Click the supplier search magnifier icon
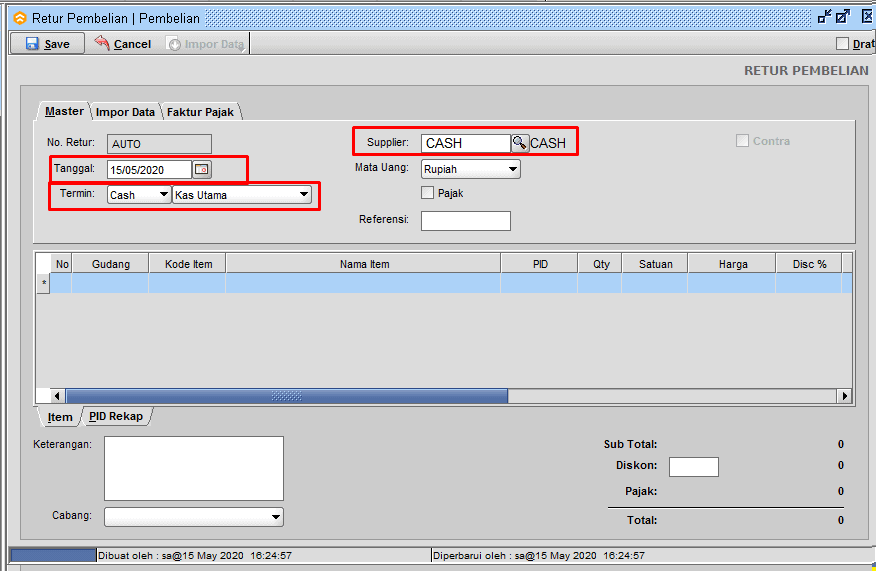This screenshot has height=571, width=876. pyautogui.click(x=519, y=143)
